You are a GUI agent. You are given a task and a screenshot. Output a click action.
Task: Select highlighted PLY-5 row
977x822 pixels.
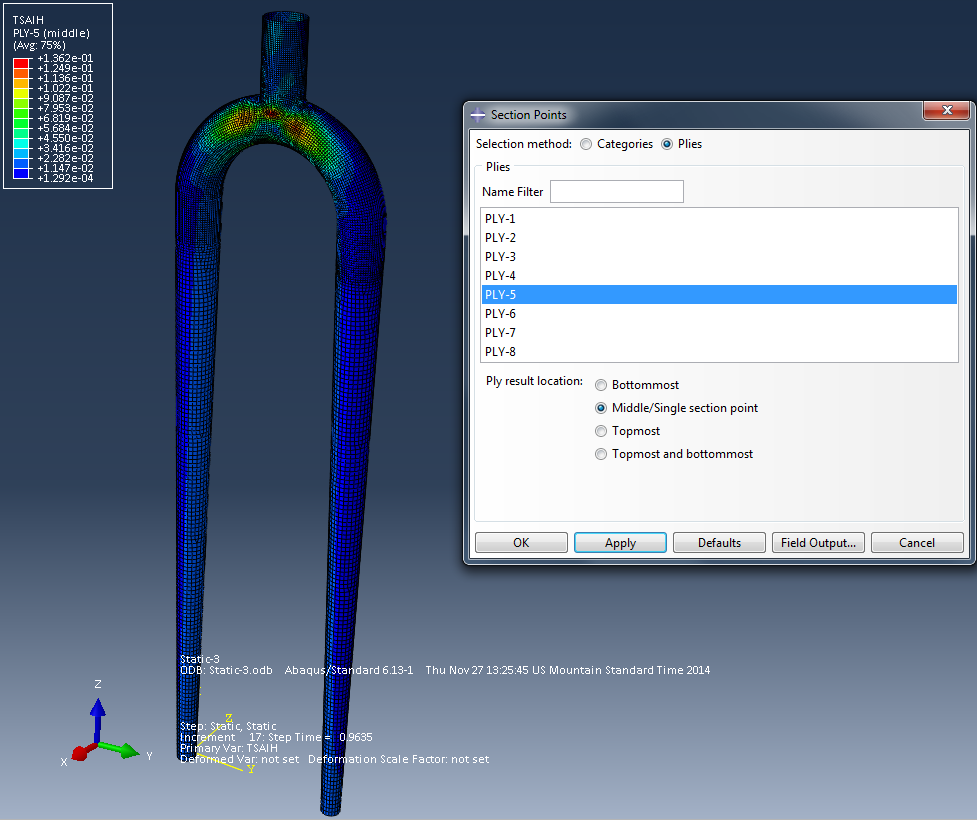point(719,295)
